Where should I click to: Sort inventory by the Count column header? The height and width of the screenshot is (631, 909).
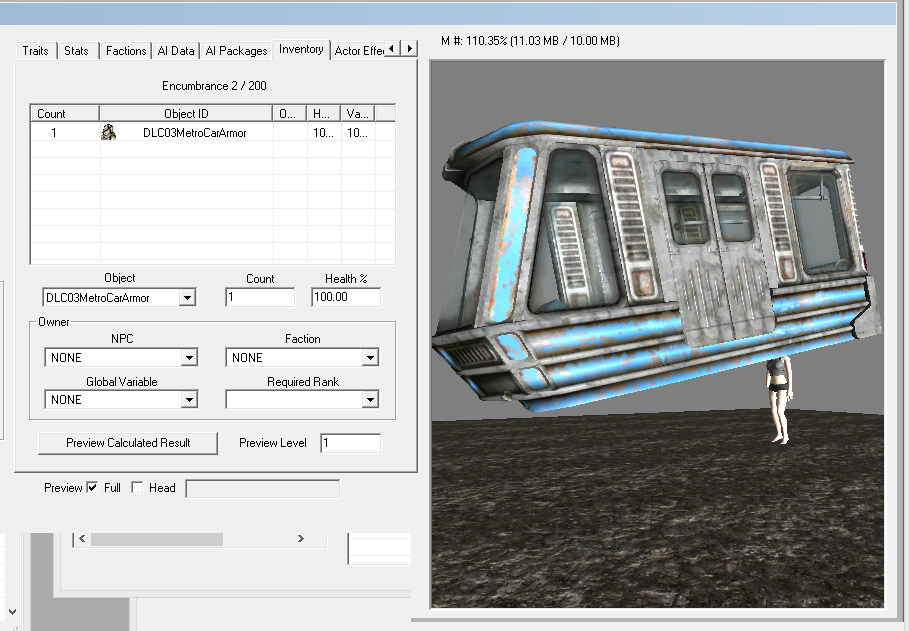pyautogui.click(x=63, y=112)
